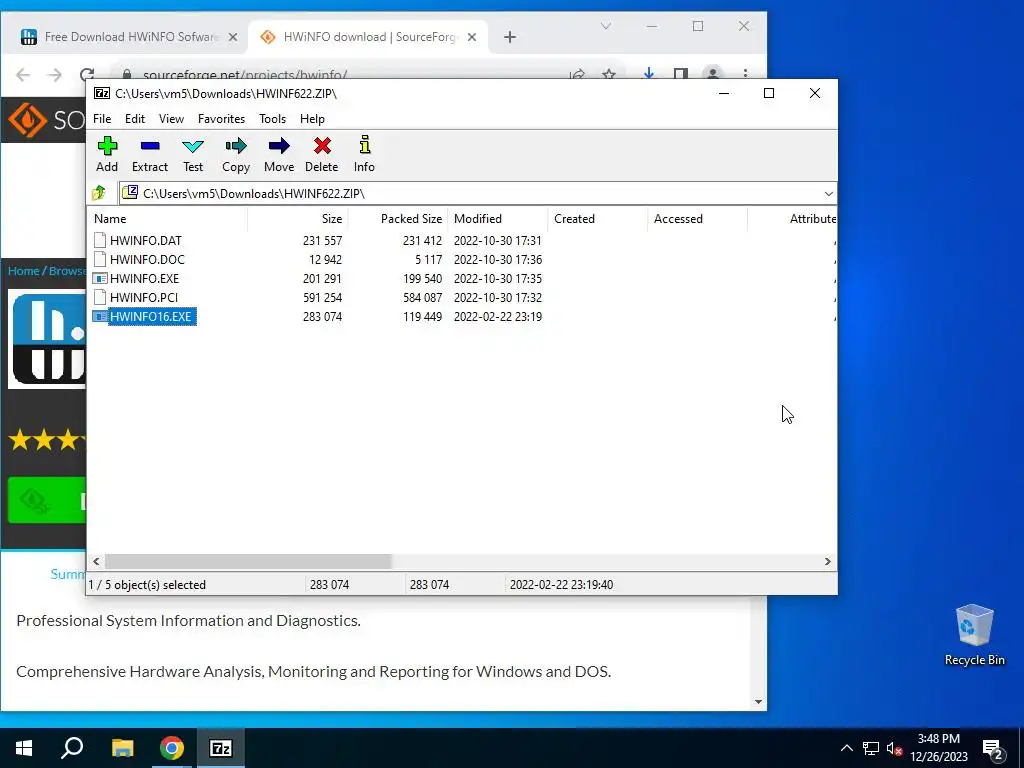Go up one folder level icon
The image size is (1024, 768).
pos(99,193)
